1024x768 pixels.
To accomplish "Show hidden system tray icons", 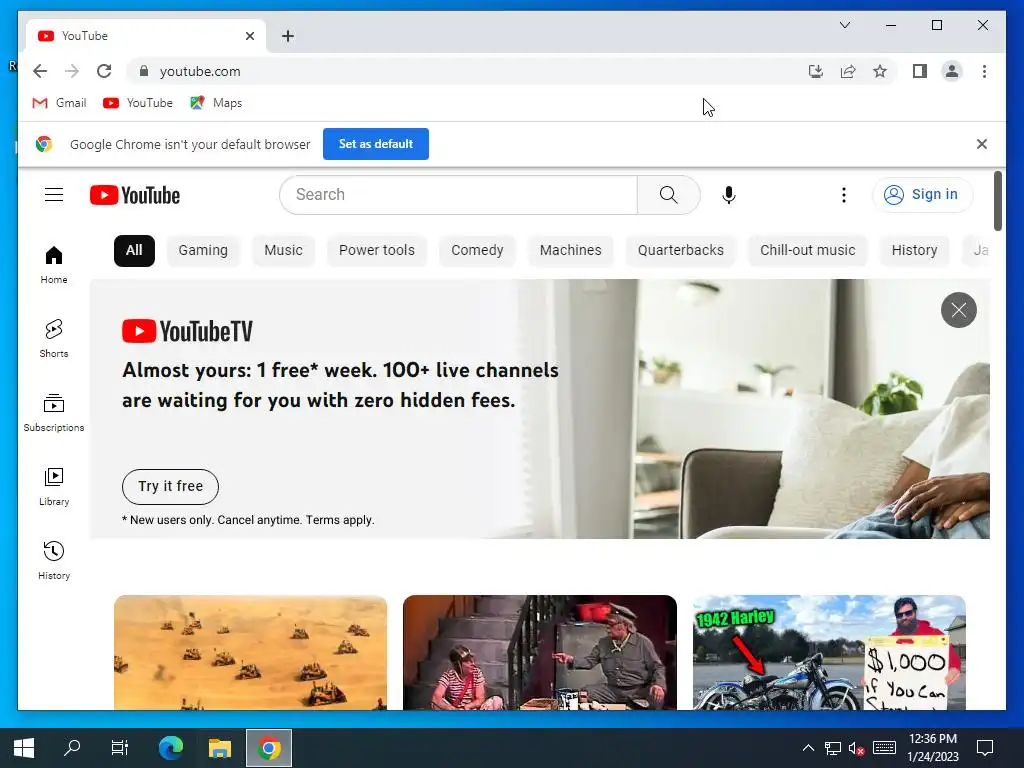I will pyautogui.click(x=808, y=748).
